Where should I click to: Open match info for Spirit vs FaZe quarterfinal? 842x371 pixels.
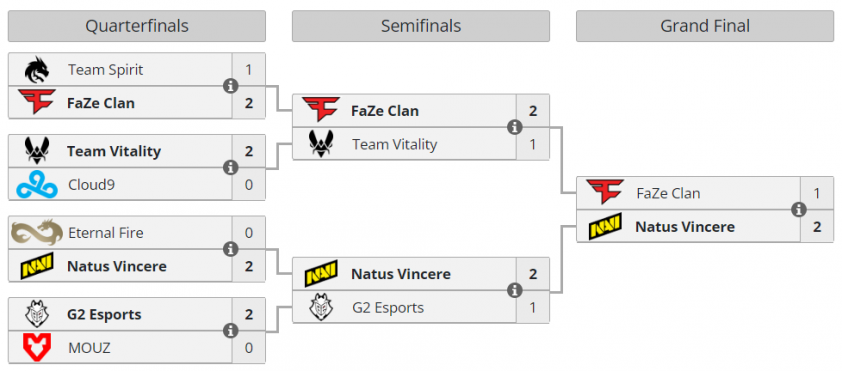pyautogui.click(x=231, y=86)
